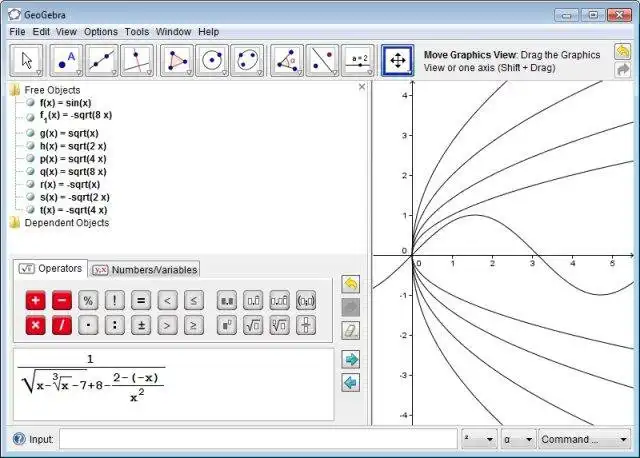Expand the Dependent Objects folder
Image resolution: width=640 pixels, height=458 pixels.
click(15, 222)
